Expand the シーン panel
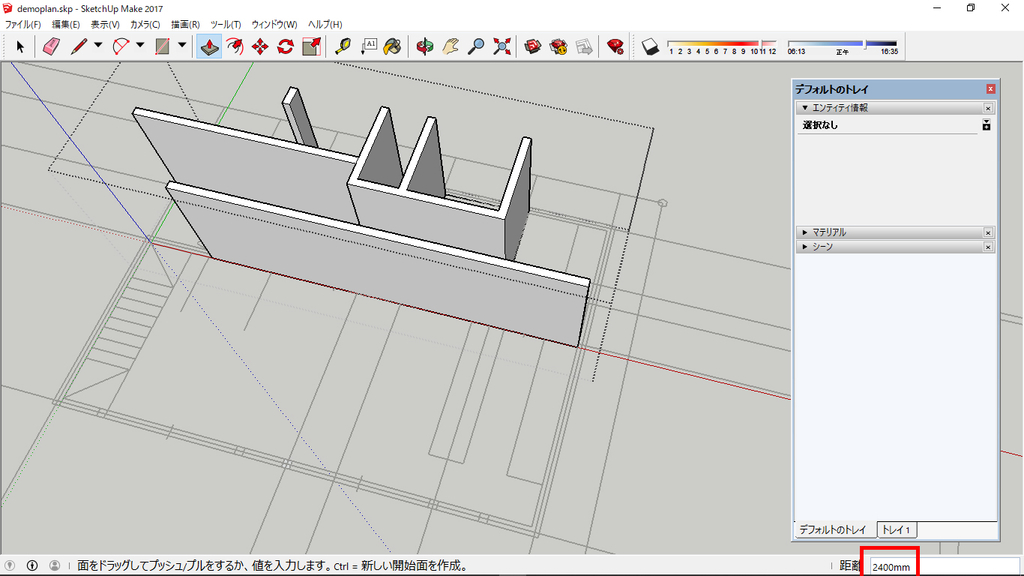The image size is (1024, 576). 805,246
